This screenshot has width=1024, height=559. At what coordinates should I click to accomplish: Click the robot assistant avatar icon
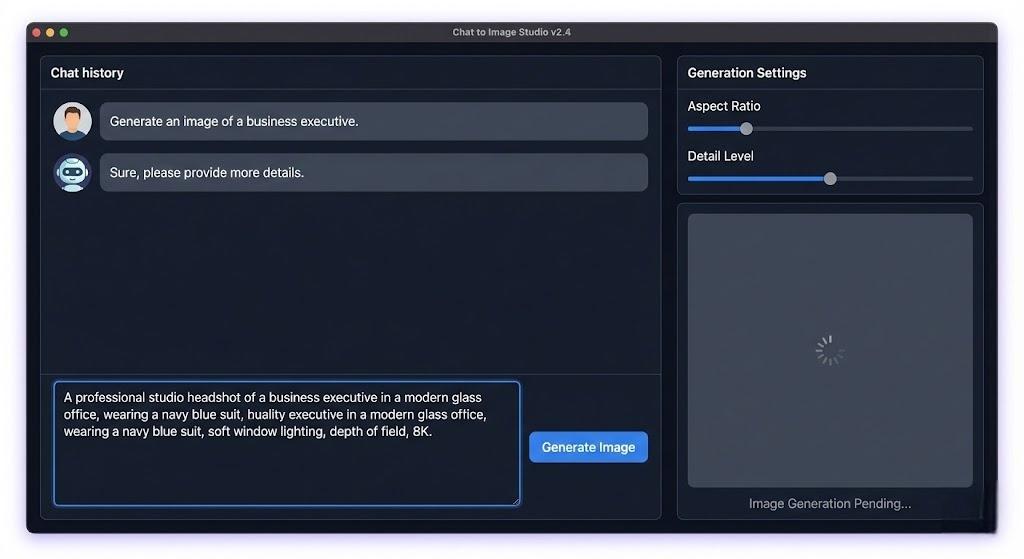coord(72,172)
